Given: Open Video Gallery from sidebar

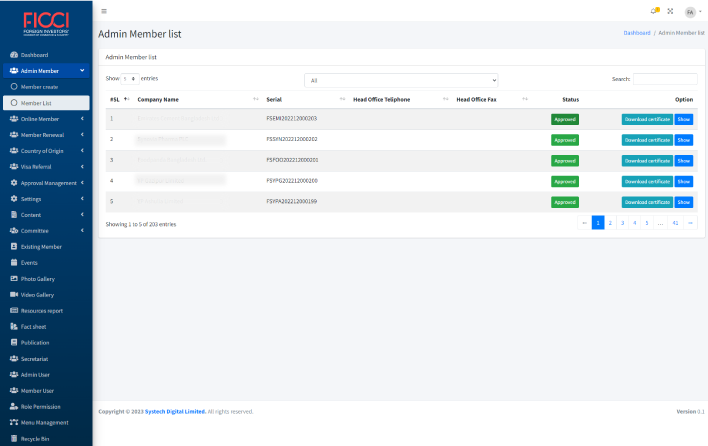Looking at the screenshot, I should [x=37, y=295].
